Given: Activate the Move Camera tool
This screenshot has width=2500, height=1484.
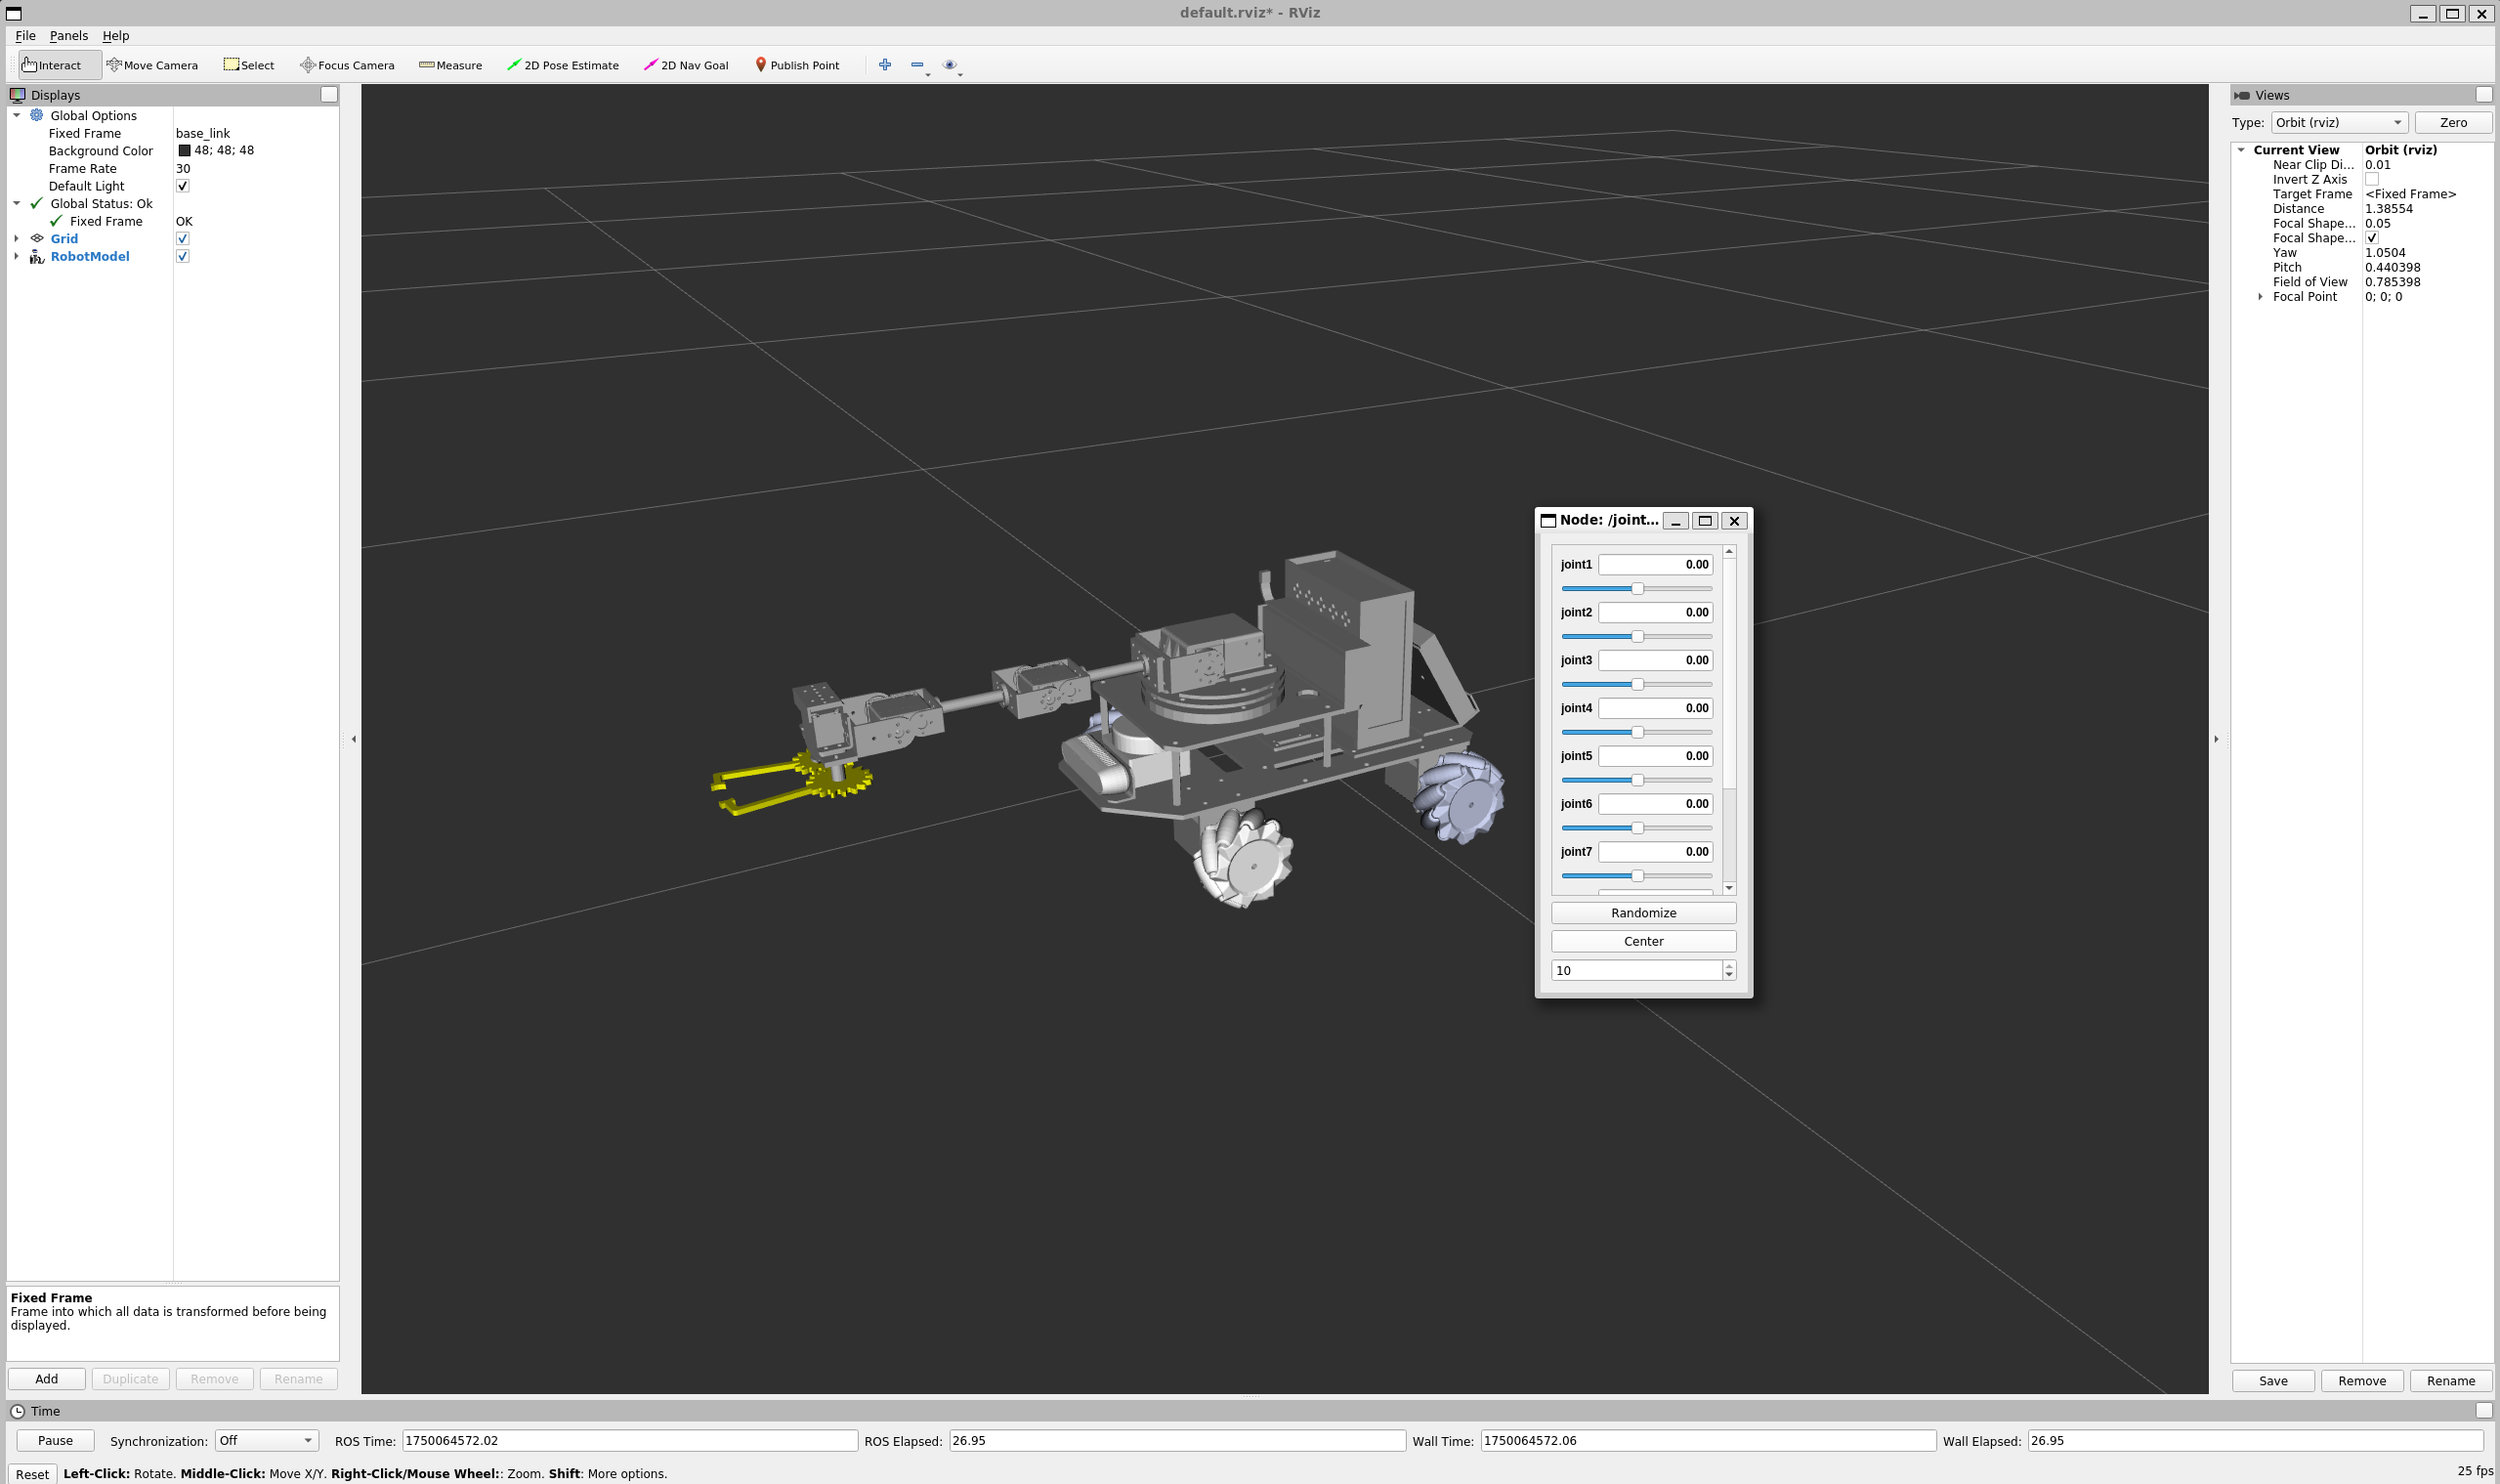Looking at the screenshot, I should click(x=152, y=64).
